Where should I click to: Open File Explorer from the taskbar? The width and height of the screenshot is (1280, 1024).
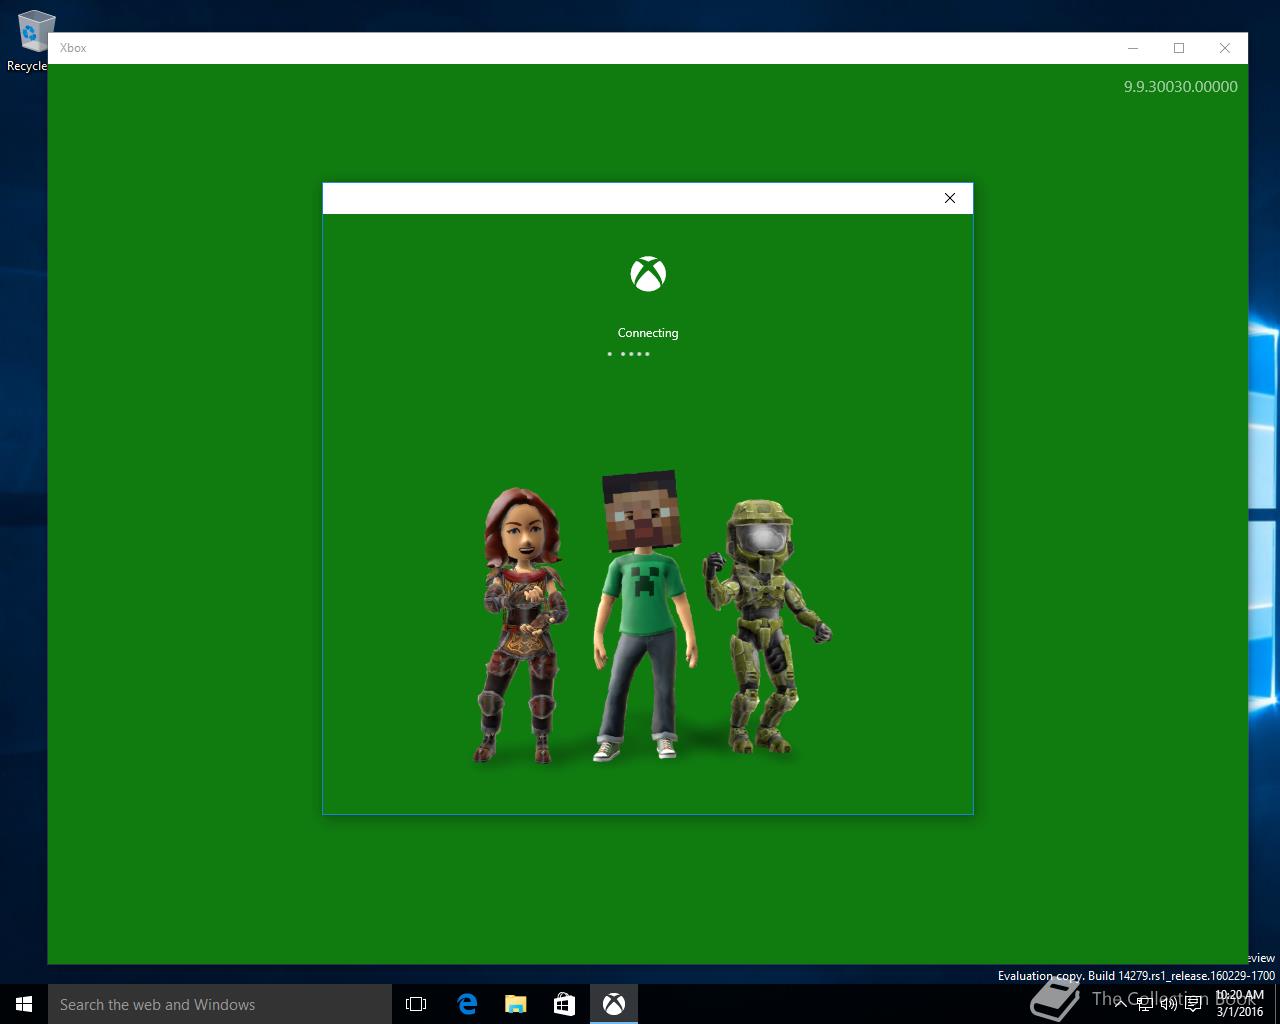click(x=516, y=1004)
